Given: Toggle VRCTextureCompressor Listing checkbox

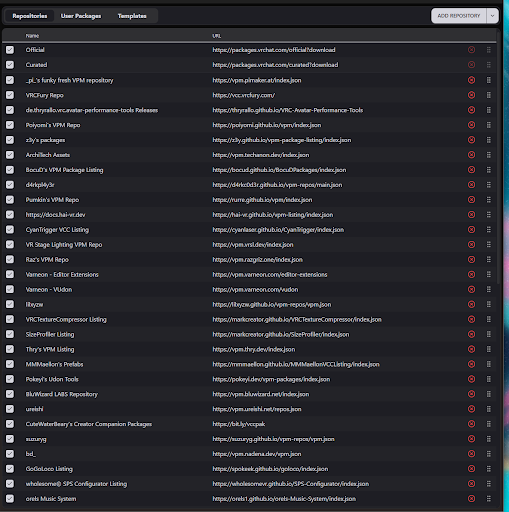Looking at the screenshot, I should point(10,319).
